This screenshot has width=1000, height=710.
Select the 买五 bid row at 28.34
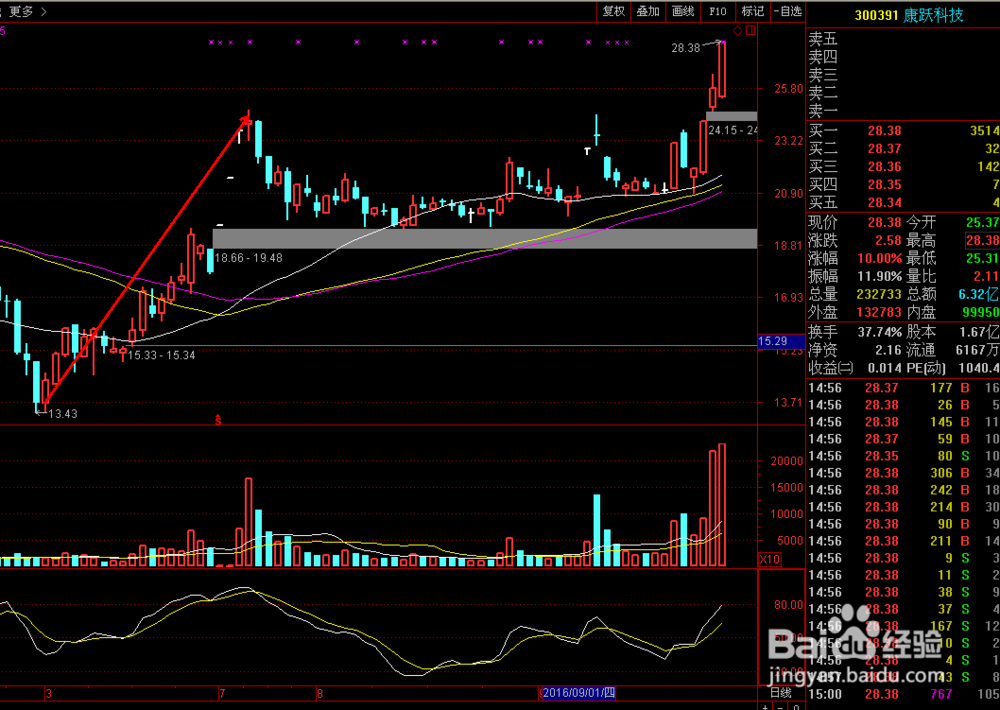coord(902,202)
